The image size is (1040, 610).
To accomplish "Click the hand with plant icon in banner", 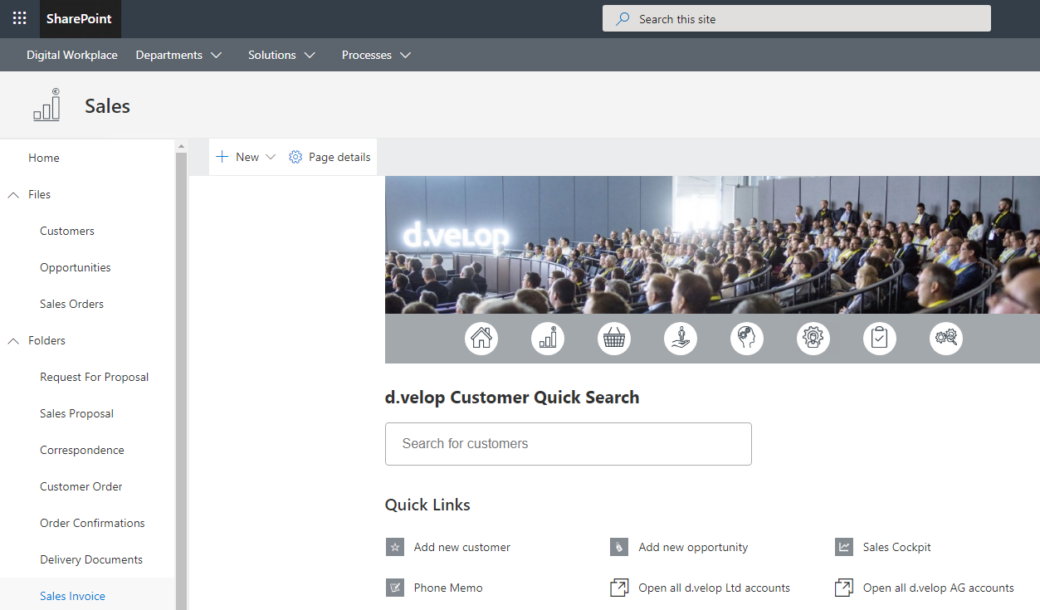I will (x=681, y=338).
